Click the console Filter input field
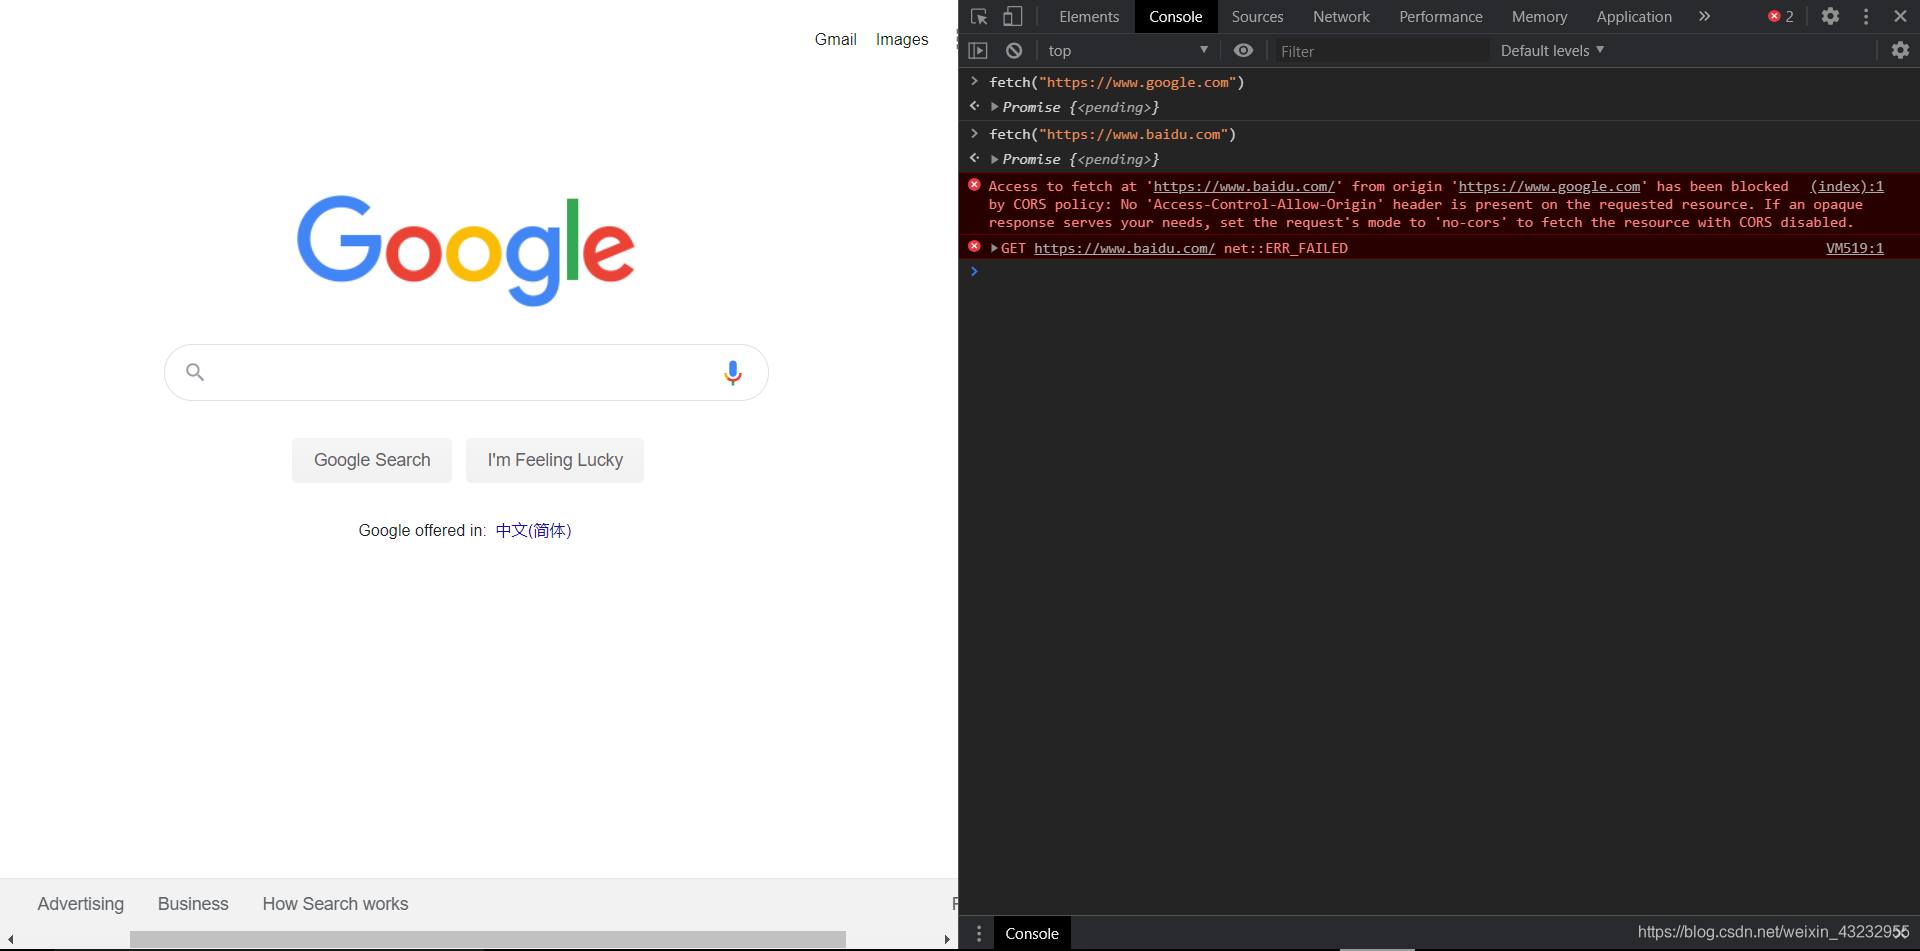1920x951 pixels. (x=1380, y=51)
